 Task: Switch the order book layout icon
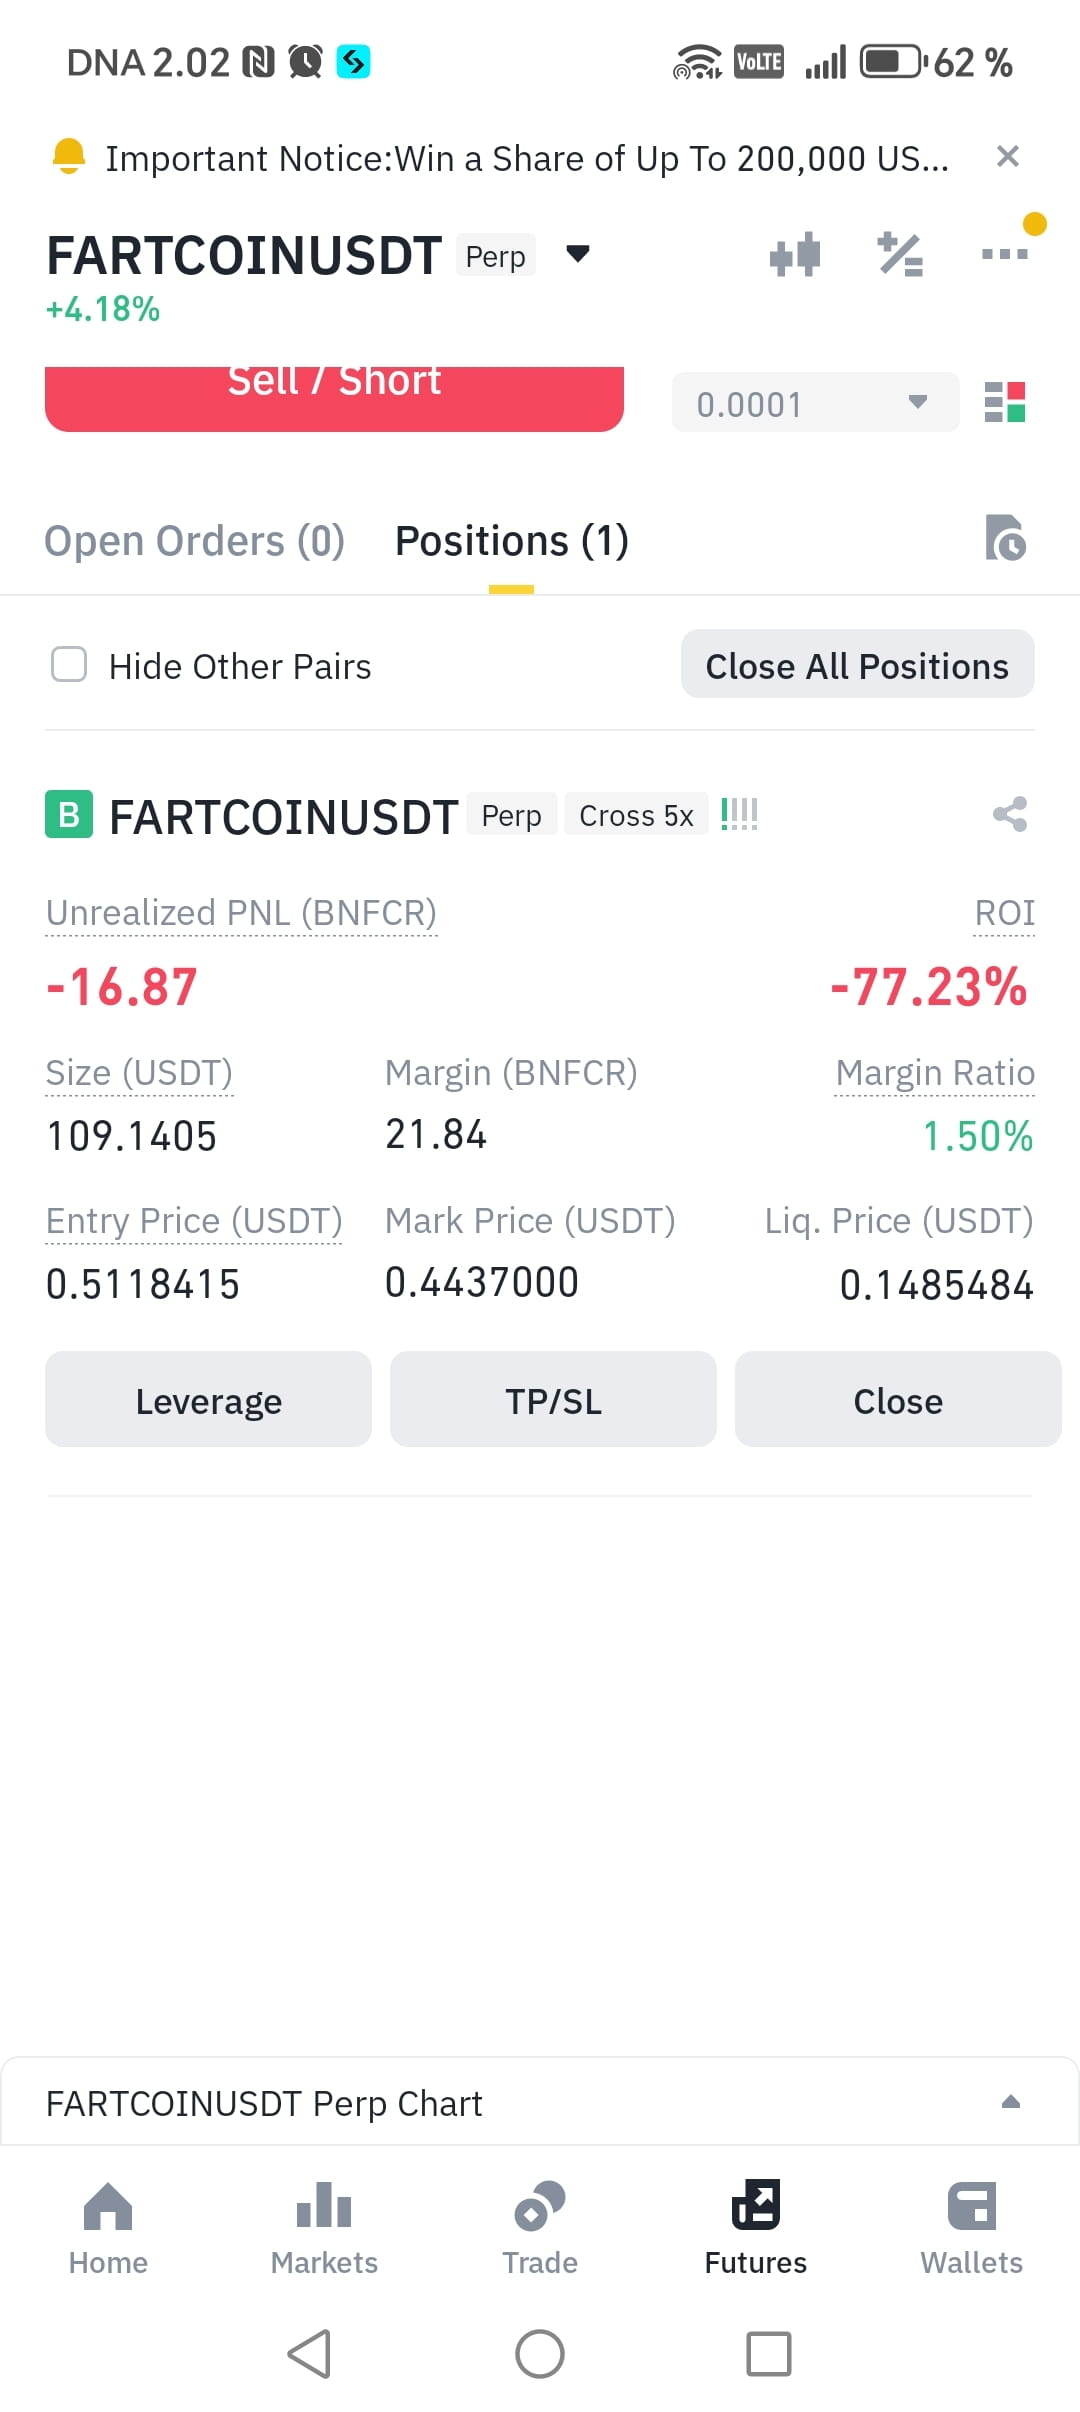click(1005, 402)
